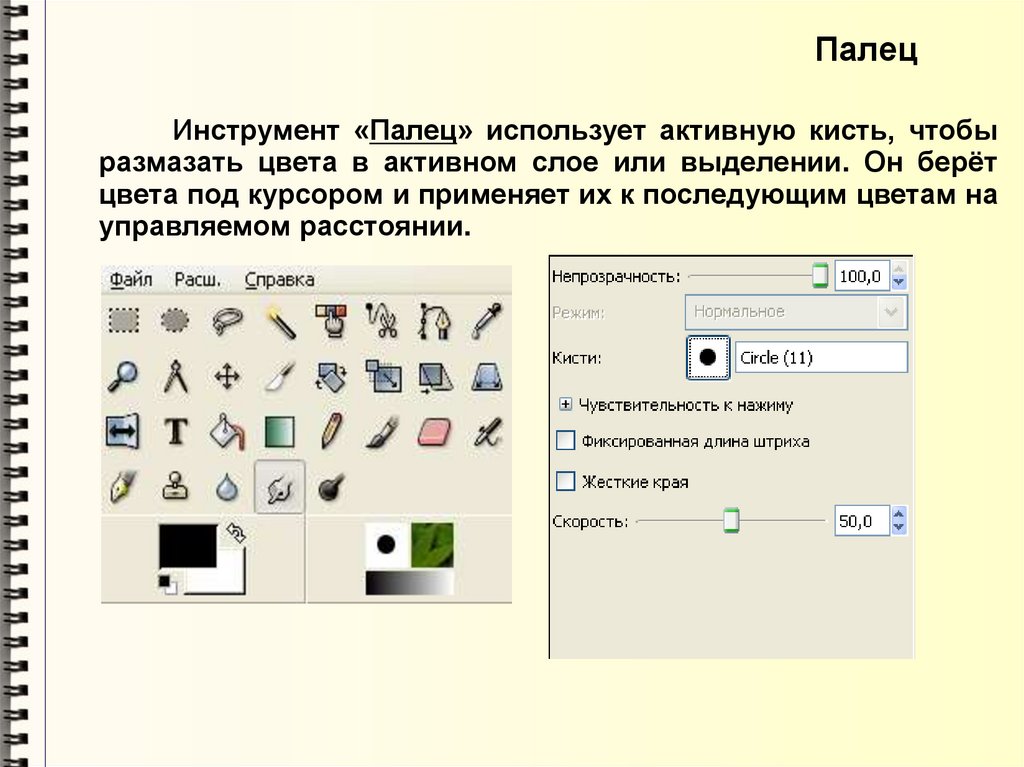Screen dimensions: 1024x767
Task: Select the Flip tool
Action: [x=123, y=432]
